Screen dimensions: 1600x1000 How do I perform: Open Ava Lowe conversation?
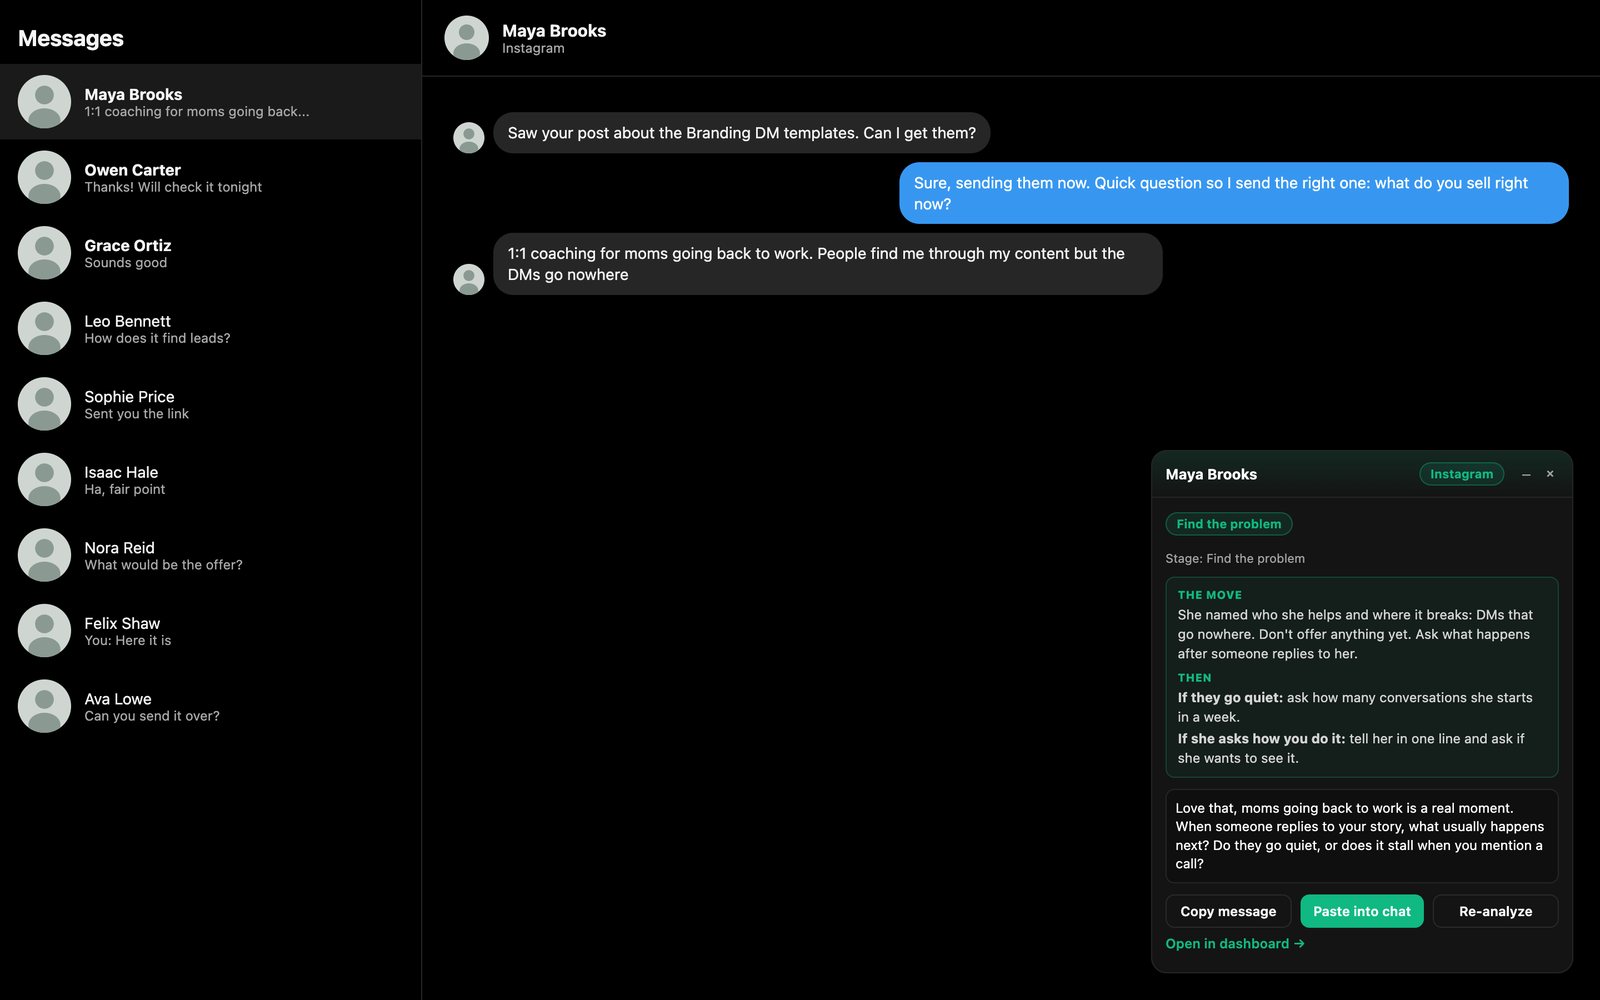(210, 706)
